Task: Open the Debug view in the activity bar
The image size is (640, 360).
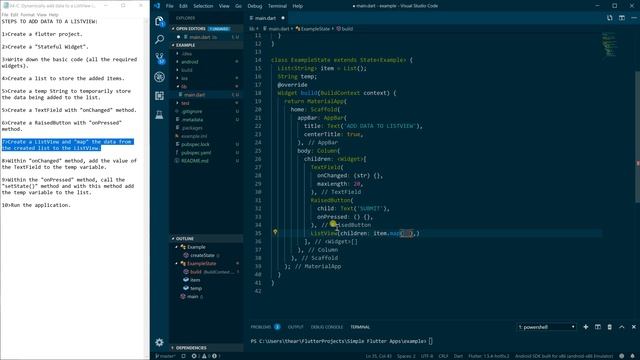Action: tap(160, 77)
